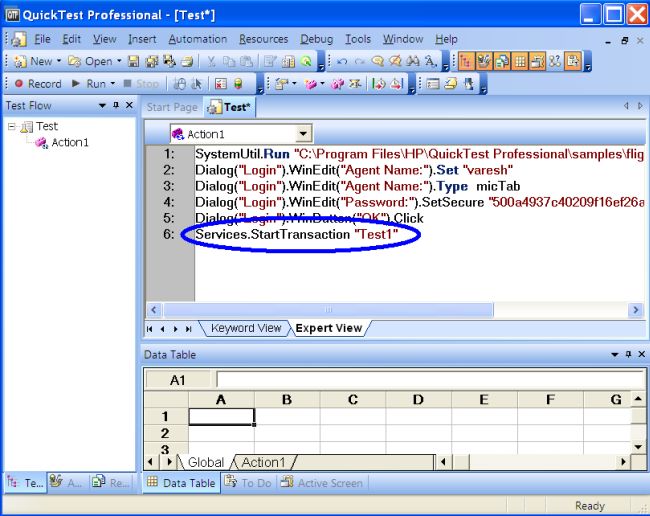The height and width of the screenshot is (516, 650).
Task: Toggle the last highlighted view toolbar button
Action: [x=573, y=61]
